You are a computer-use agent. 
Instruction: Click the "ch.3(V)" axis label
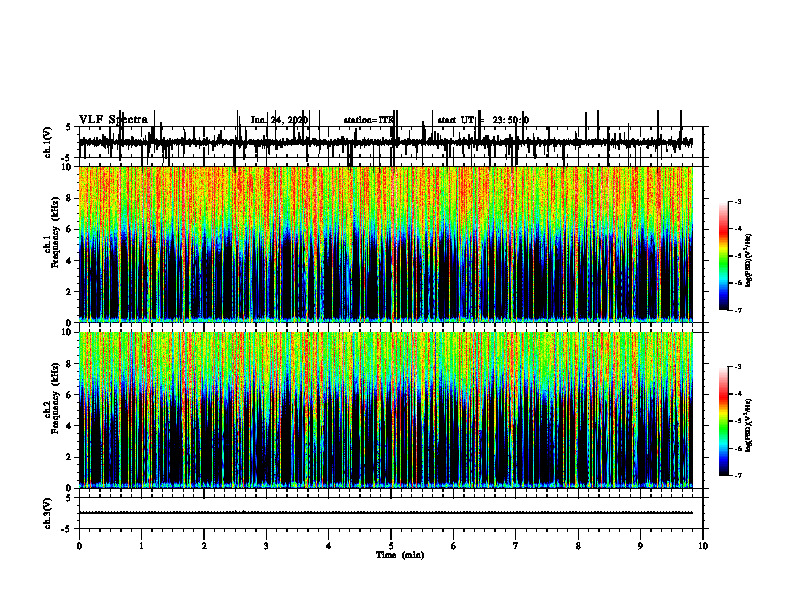[47, 513]
